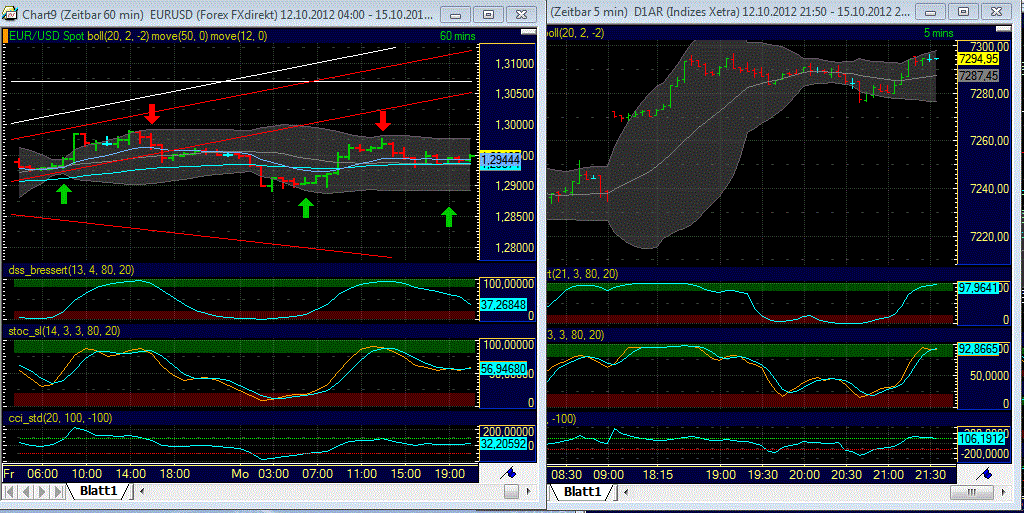Minimize the EURUSD Chart9 window
Image resolution: width=1024 pixels, height=513 pixels.
pos(456,14)
